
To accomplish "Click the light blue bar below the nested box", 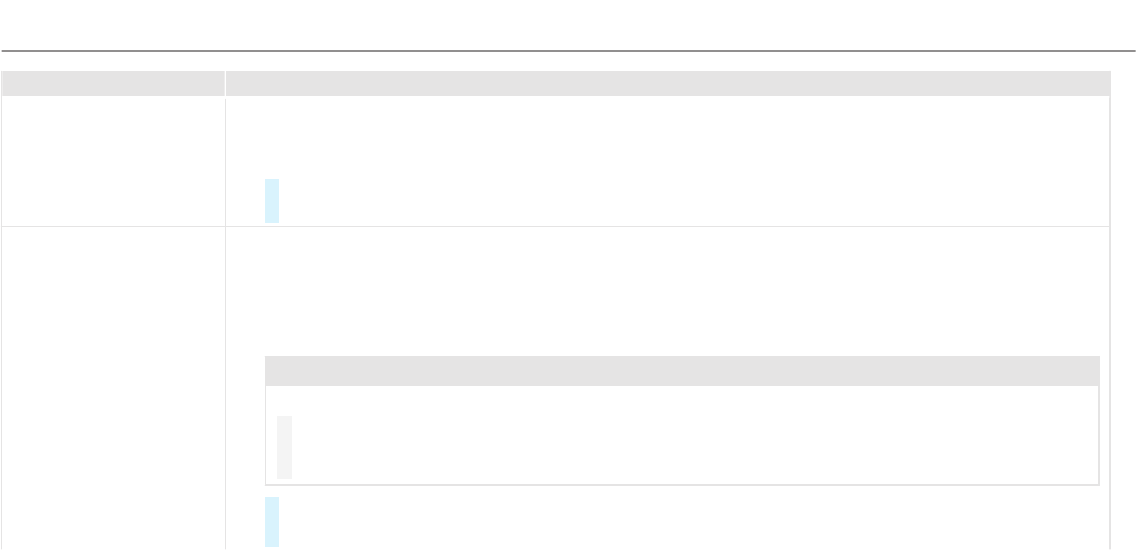I will [272, 521].
